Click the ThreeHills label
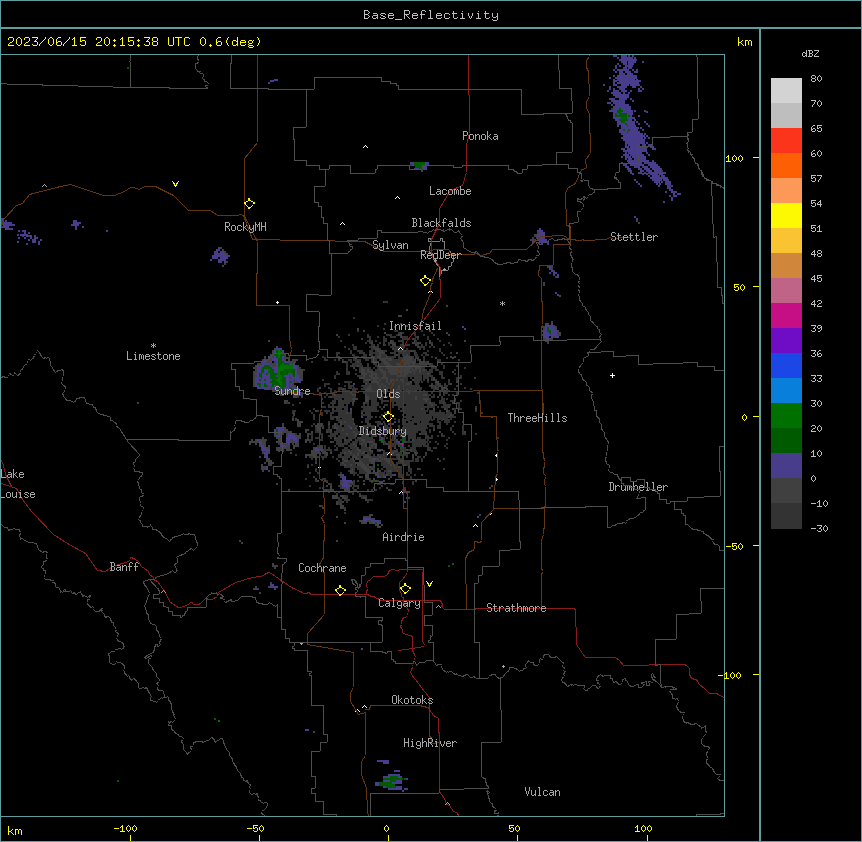The image size is (862, 842). [x=537, y=418]
